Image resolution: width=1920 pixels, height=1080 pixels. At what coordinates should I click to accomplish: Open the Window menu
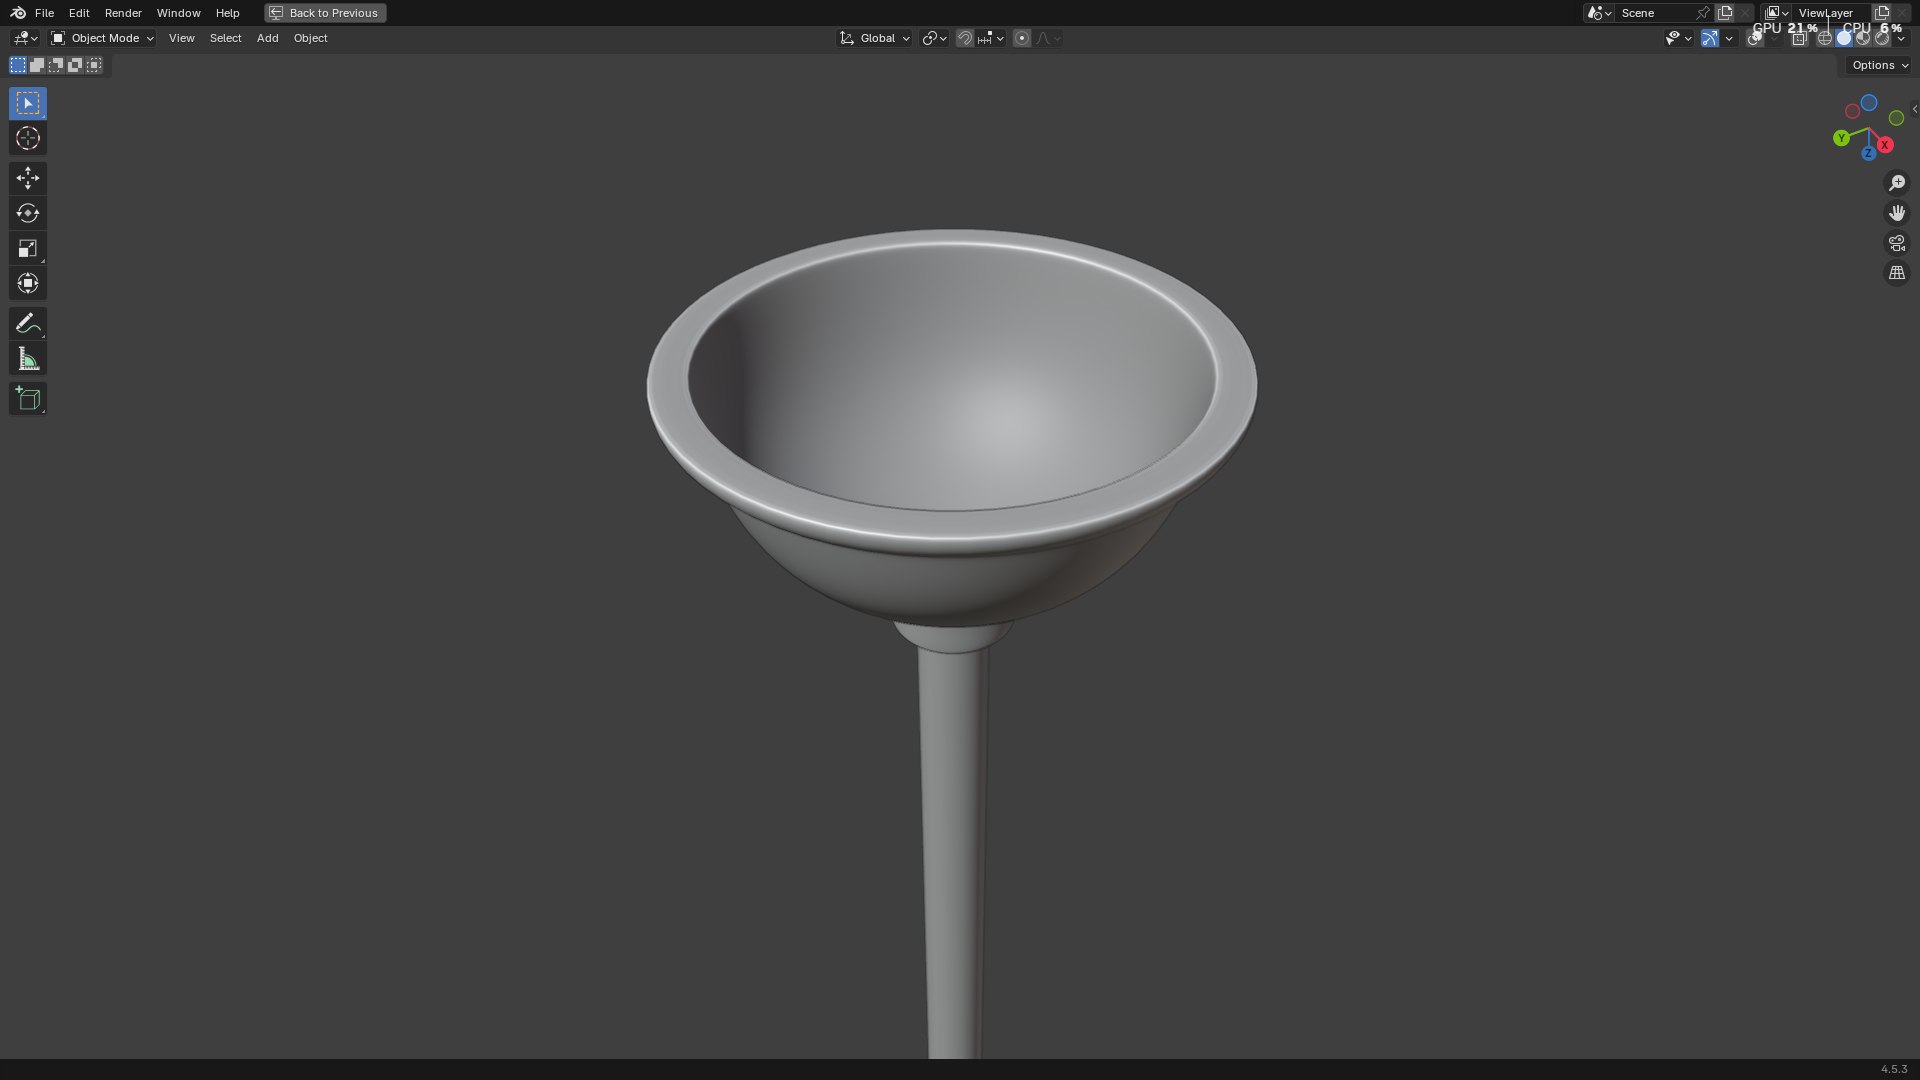(x=178, y=13)
